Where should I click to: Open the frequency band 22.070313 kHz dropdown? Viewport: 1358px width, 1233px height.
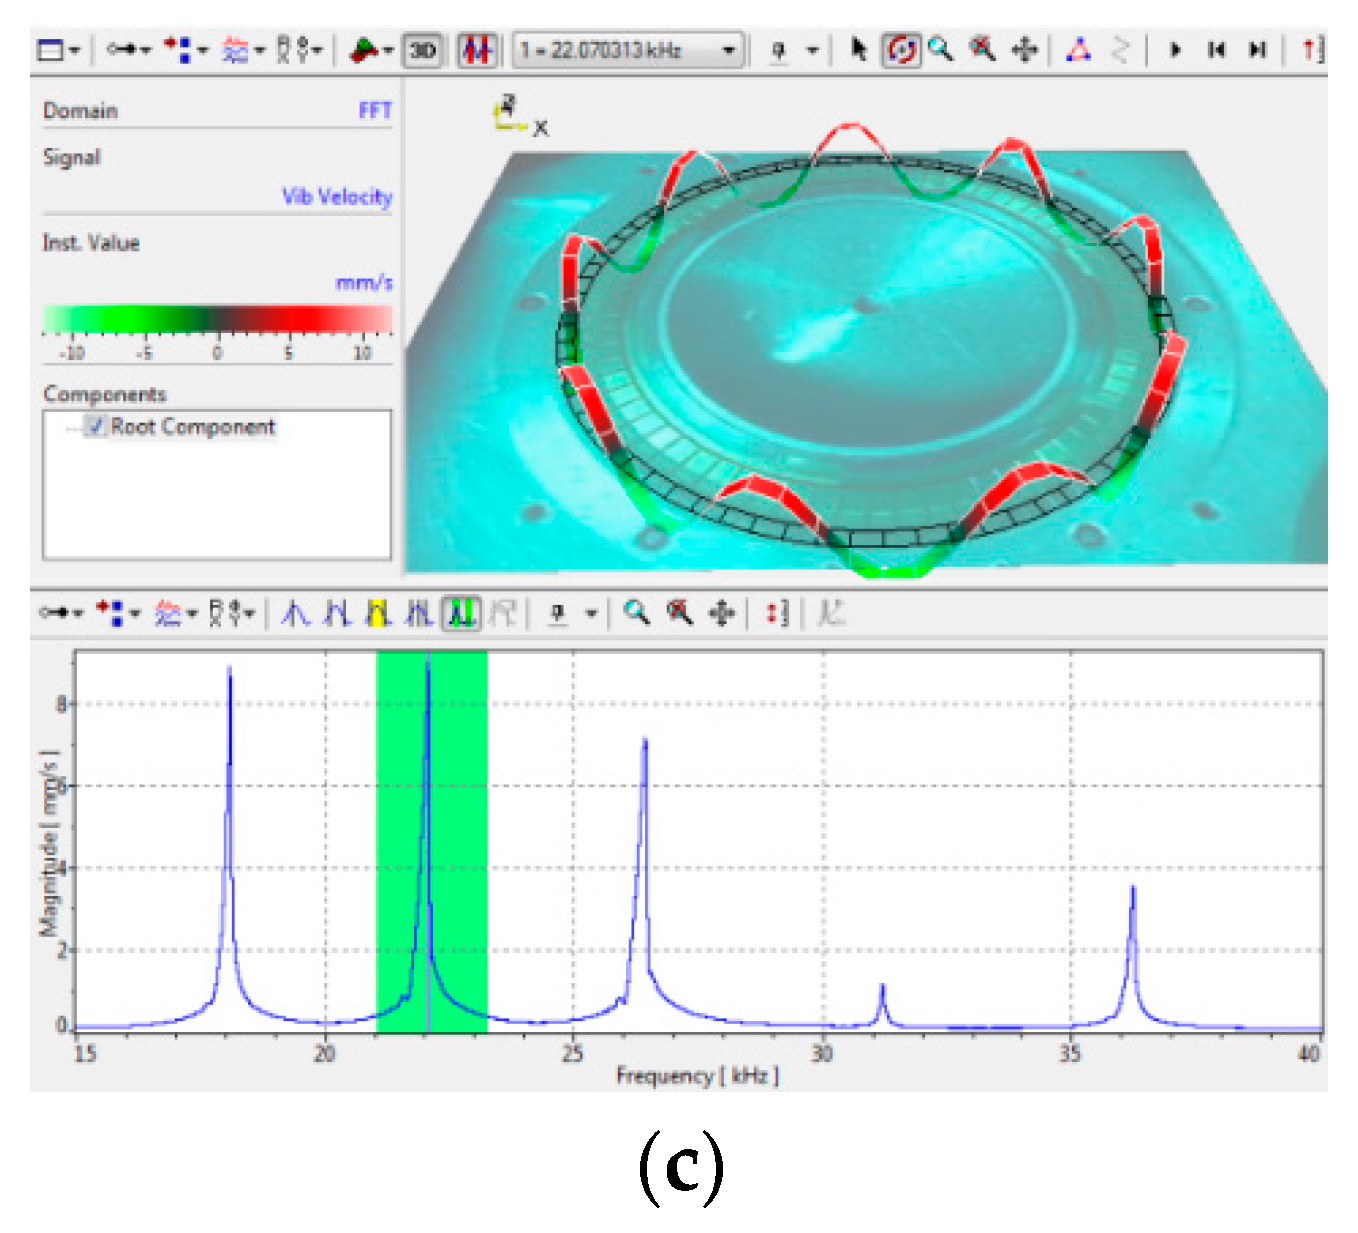[729, 50]
